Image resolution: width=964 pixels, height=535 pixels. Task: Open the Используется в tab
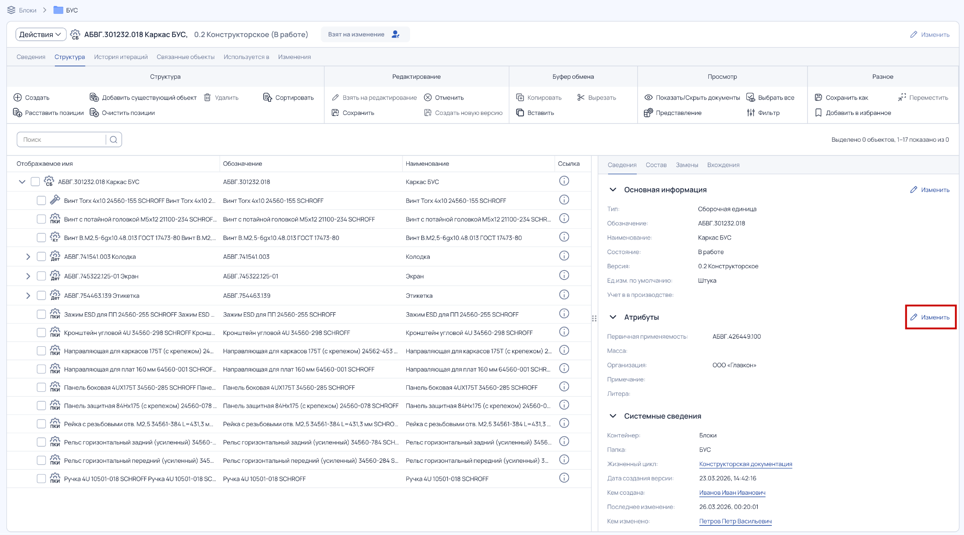coord(246,57)
